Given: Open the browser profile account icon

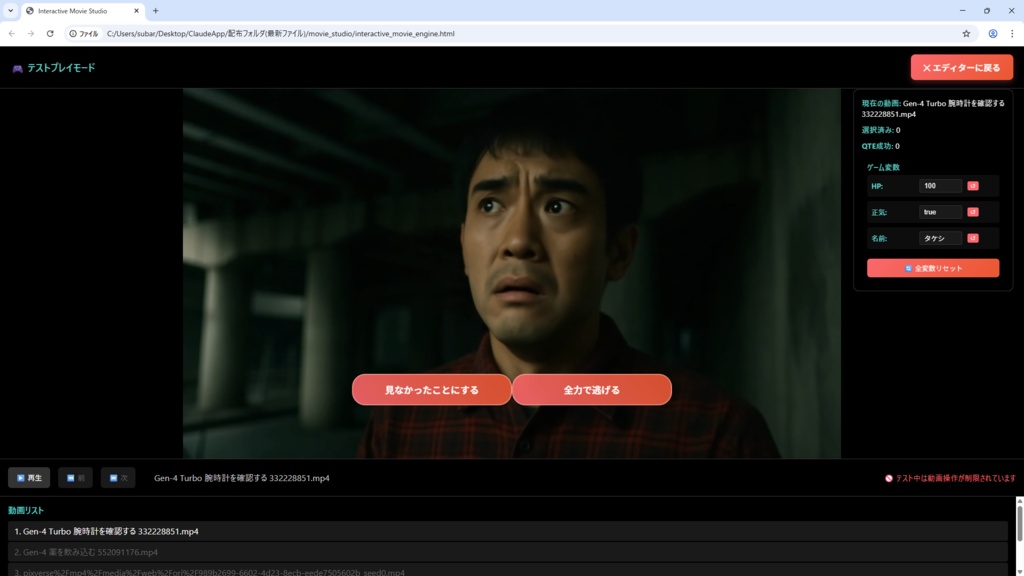Looking at the screenshot, I should pos(992,33).
